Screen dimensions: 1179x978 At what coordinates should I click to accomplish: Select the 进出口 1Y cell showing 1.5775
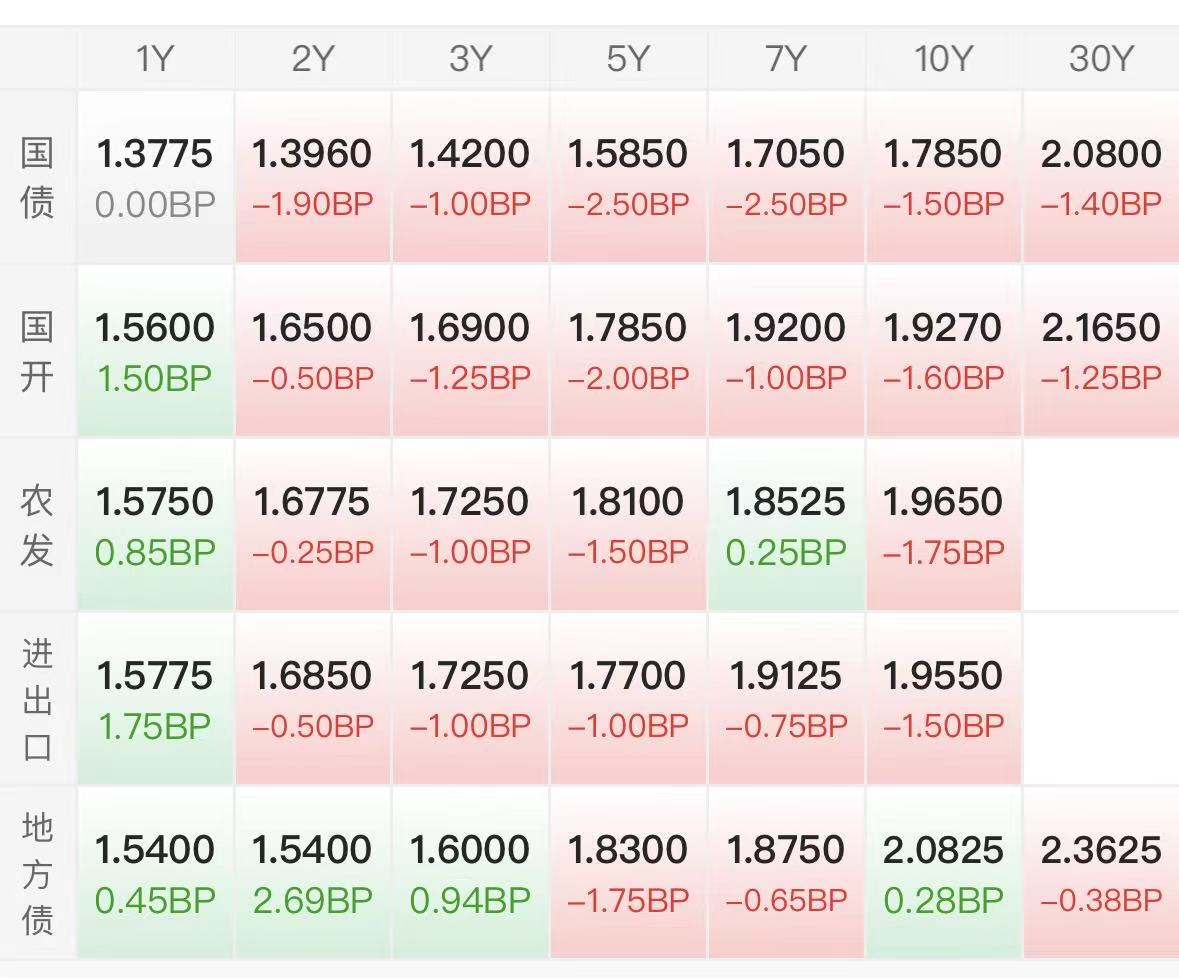click(155, 699)
